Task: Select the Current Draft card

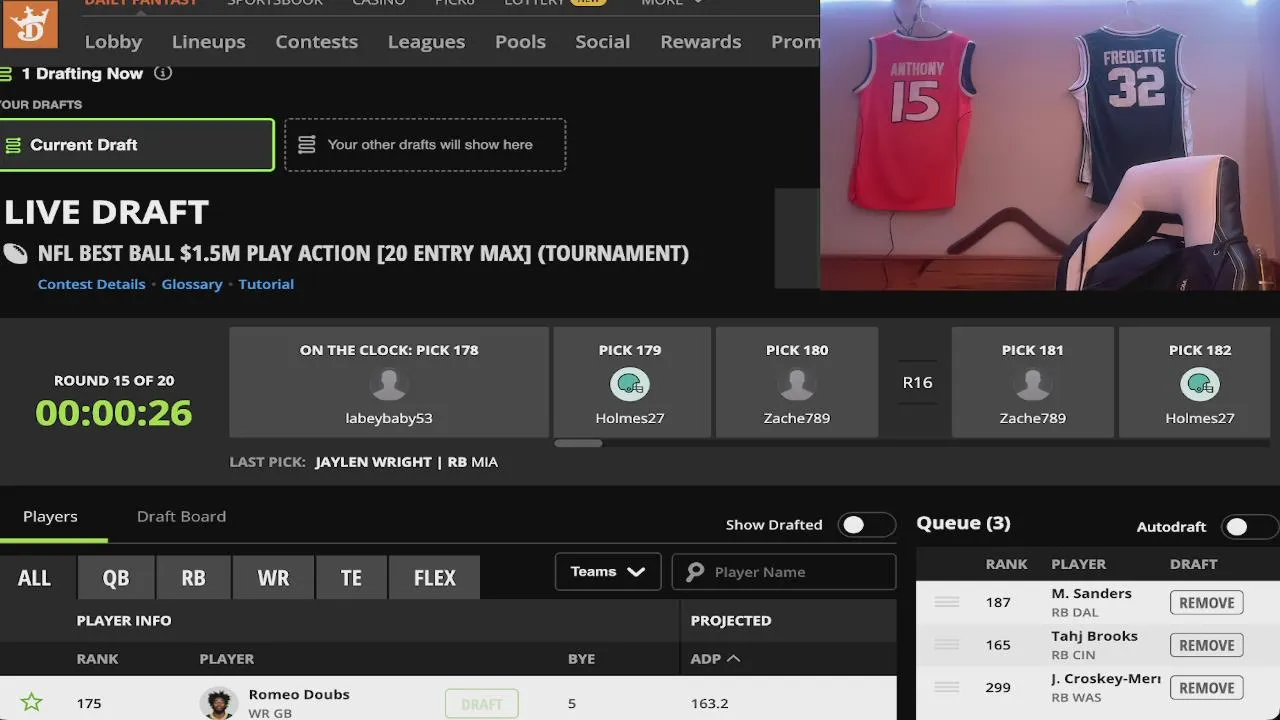Action: (137, 145)
